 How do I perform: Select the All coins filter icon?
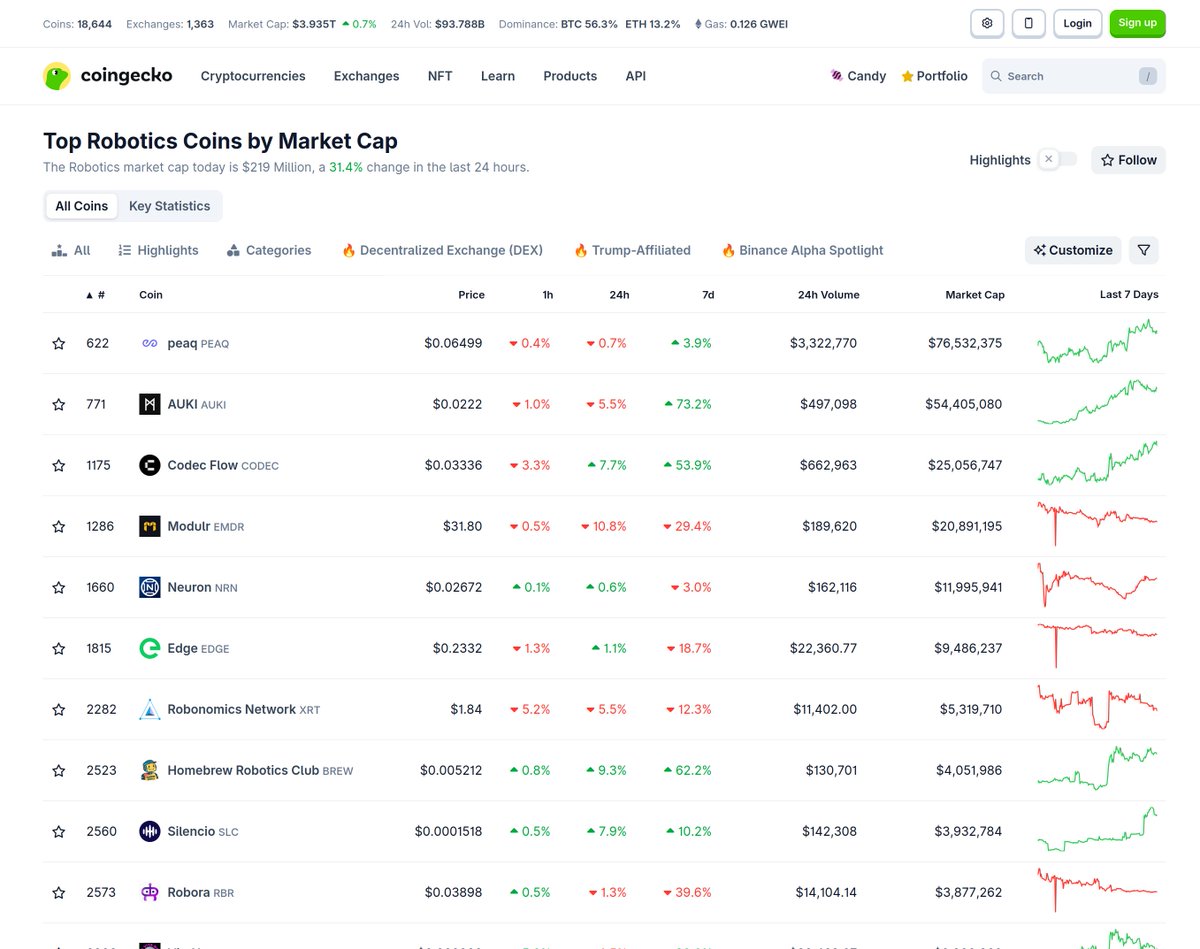(58, 249)
